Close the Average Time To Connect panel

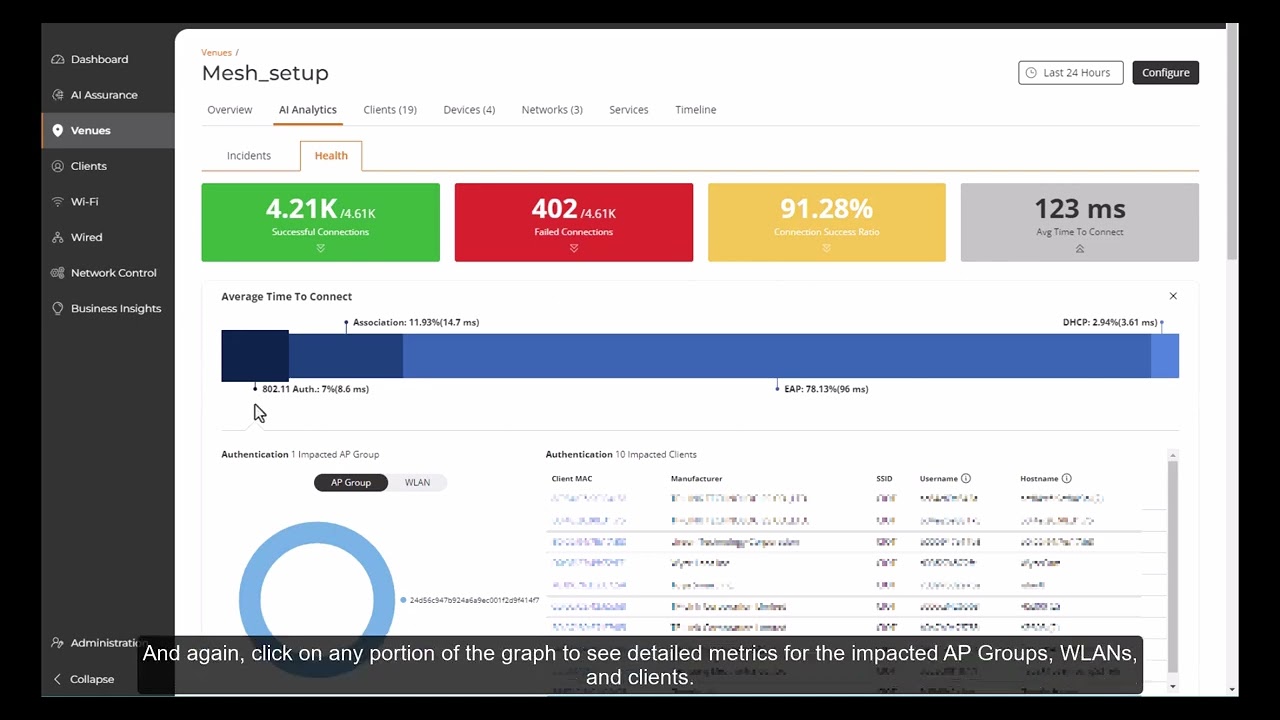coord(1173,296)
